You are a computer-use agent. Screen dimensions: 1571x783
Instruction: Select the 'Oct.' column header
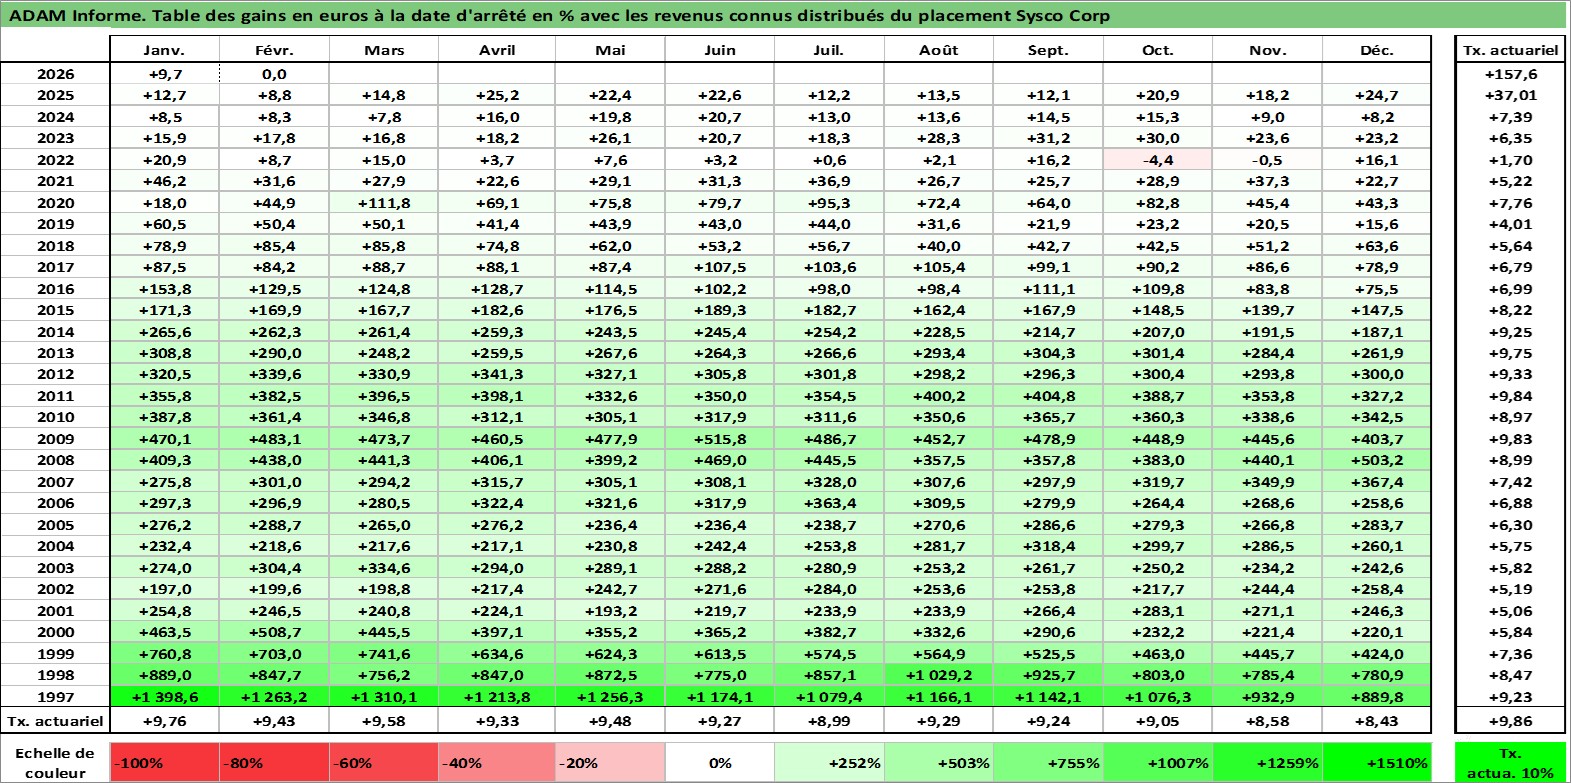[1158, 50]
